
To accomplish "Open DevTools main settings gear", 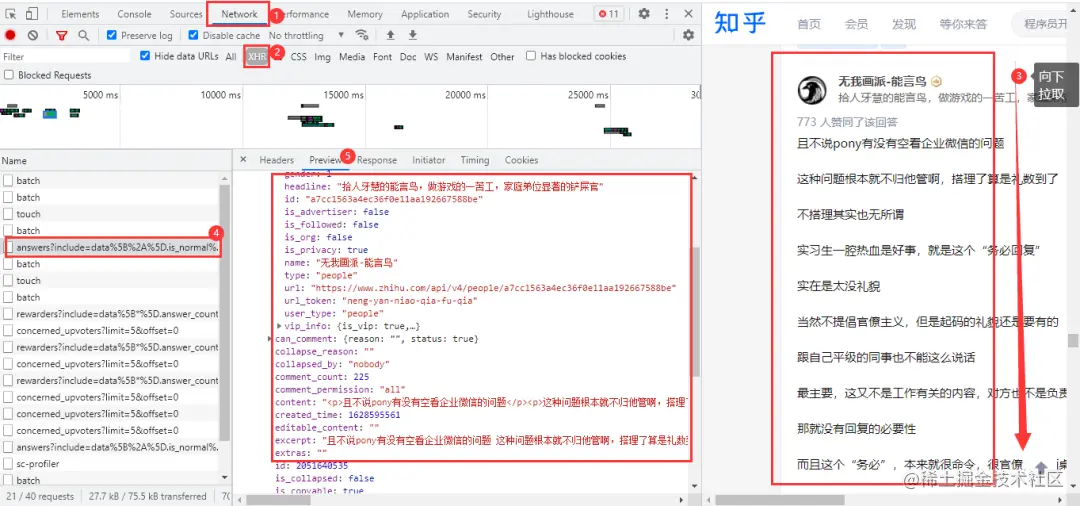I will pos(644,14).
